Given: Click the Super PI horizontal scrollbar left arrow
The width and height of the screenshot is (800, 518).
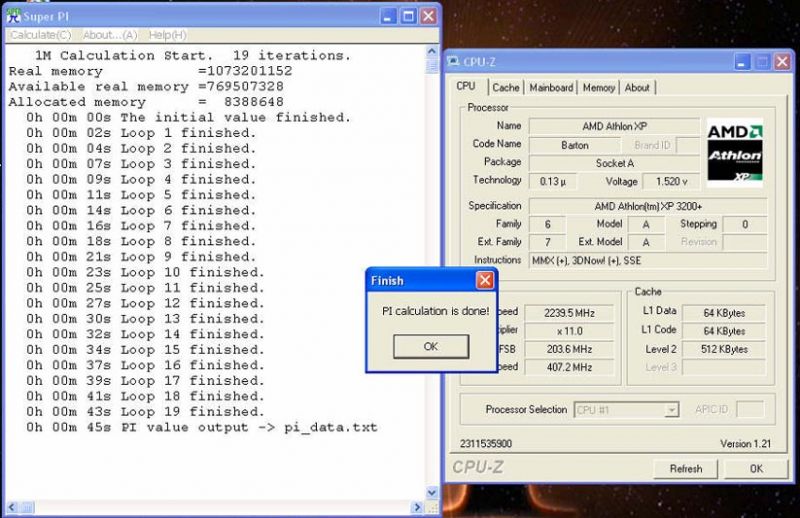Looking at the screenshot, I should tap(12, 507).
